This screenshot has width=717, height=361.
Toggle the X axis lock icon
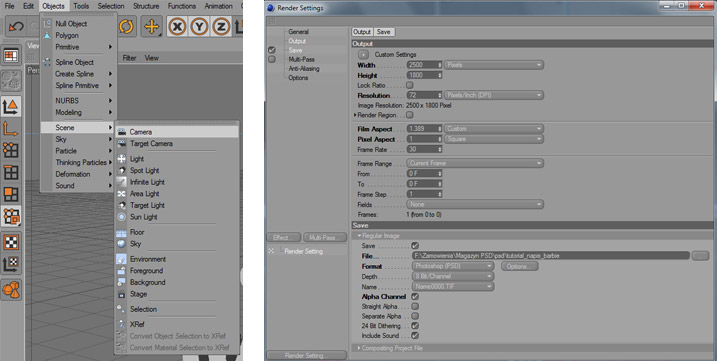click(x=177, y=27)
